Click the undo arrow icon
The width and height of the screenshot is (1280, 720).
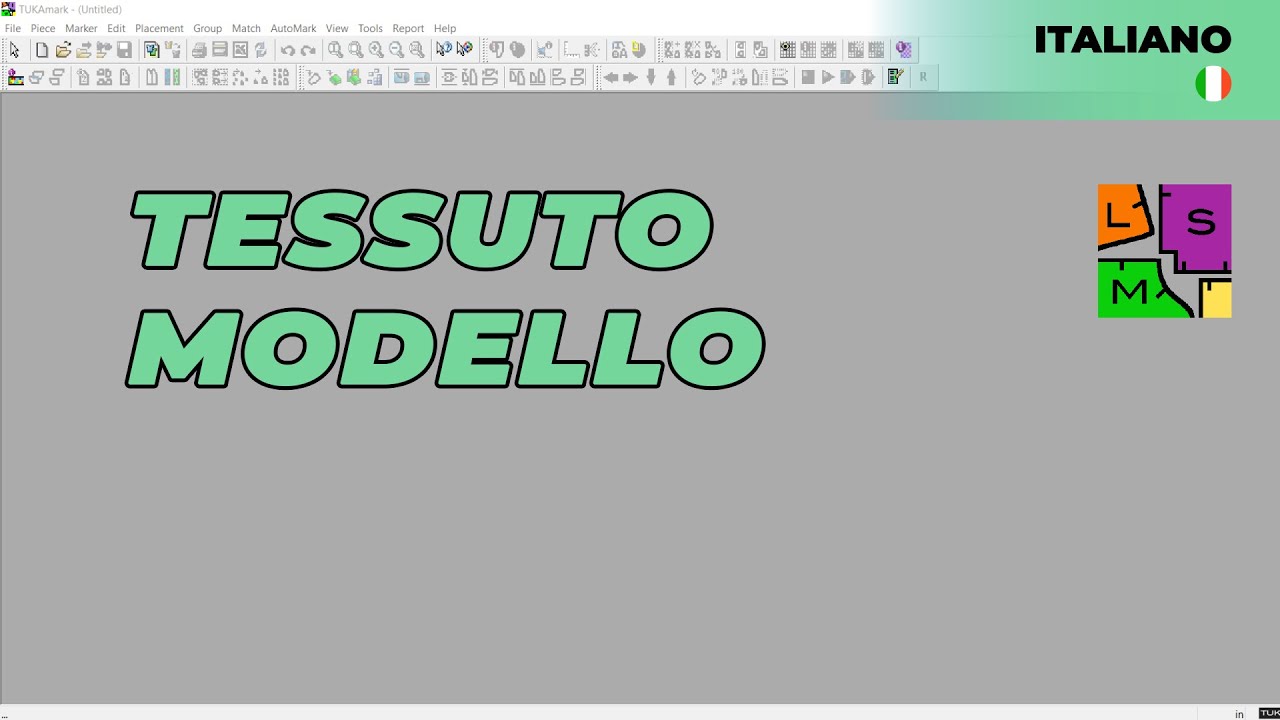click(x=288, y=50)
